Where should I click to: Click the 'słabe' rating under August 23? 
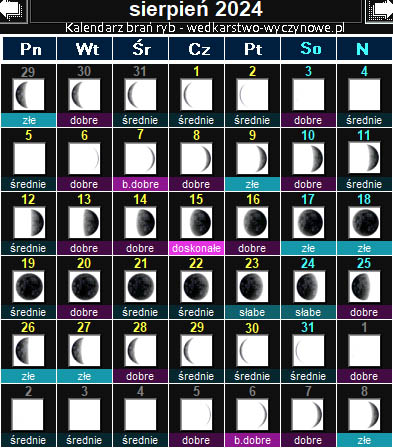pyautogui.click(x=252, y=312)
